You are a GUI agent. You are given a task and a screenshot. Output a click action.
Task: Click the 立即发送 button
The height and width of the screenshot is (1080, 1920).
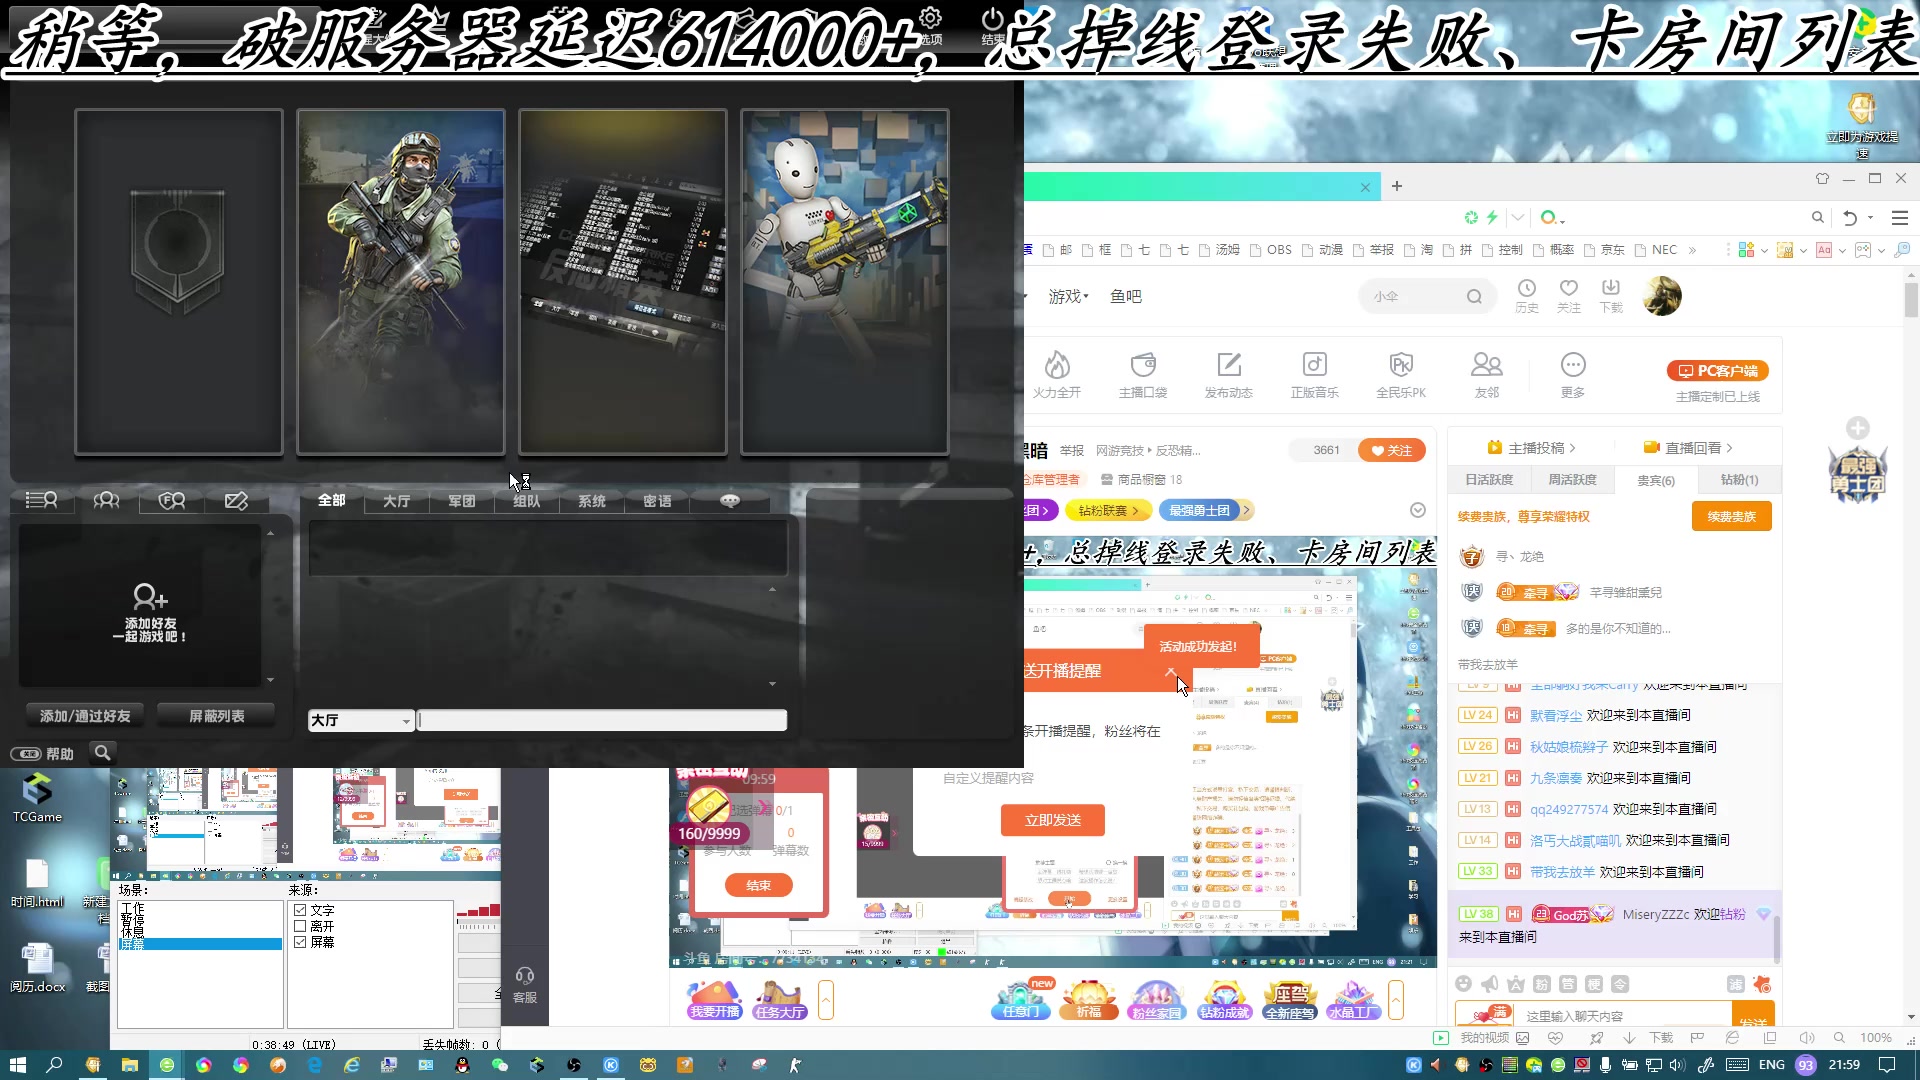pyautogui.click(x=1052, y=820)
